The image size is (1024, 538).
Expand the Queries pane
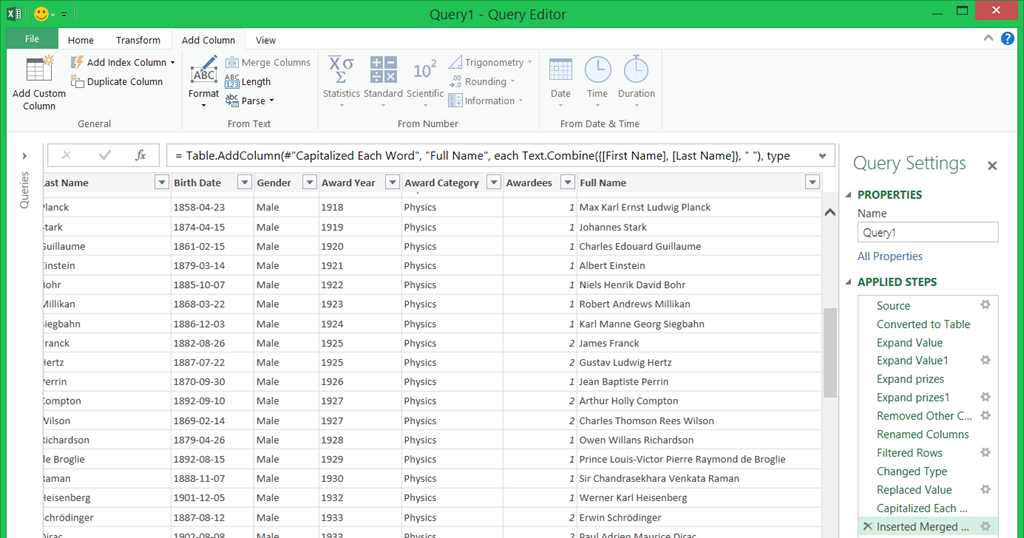tap(24, 156)
